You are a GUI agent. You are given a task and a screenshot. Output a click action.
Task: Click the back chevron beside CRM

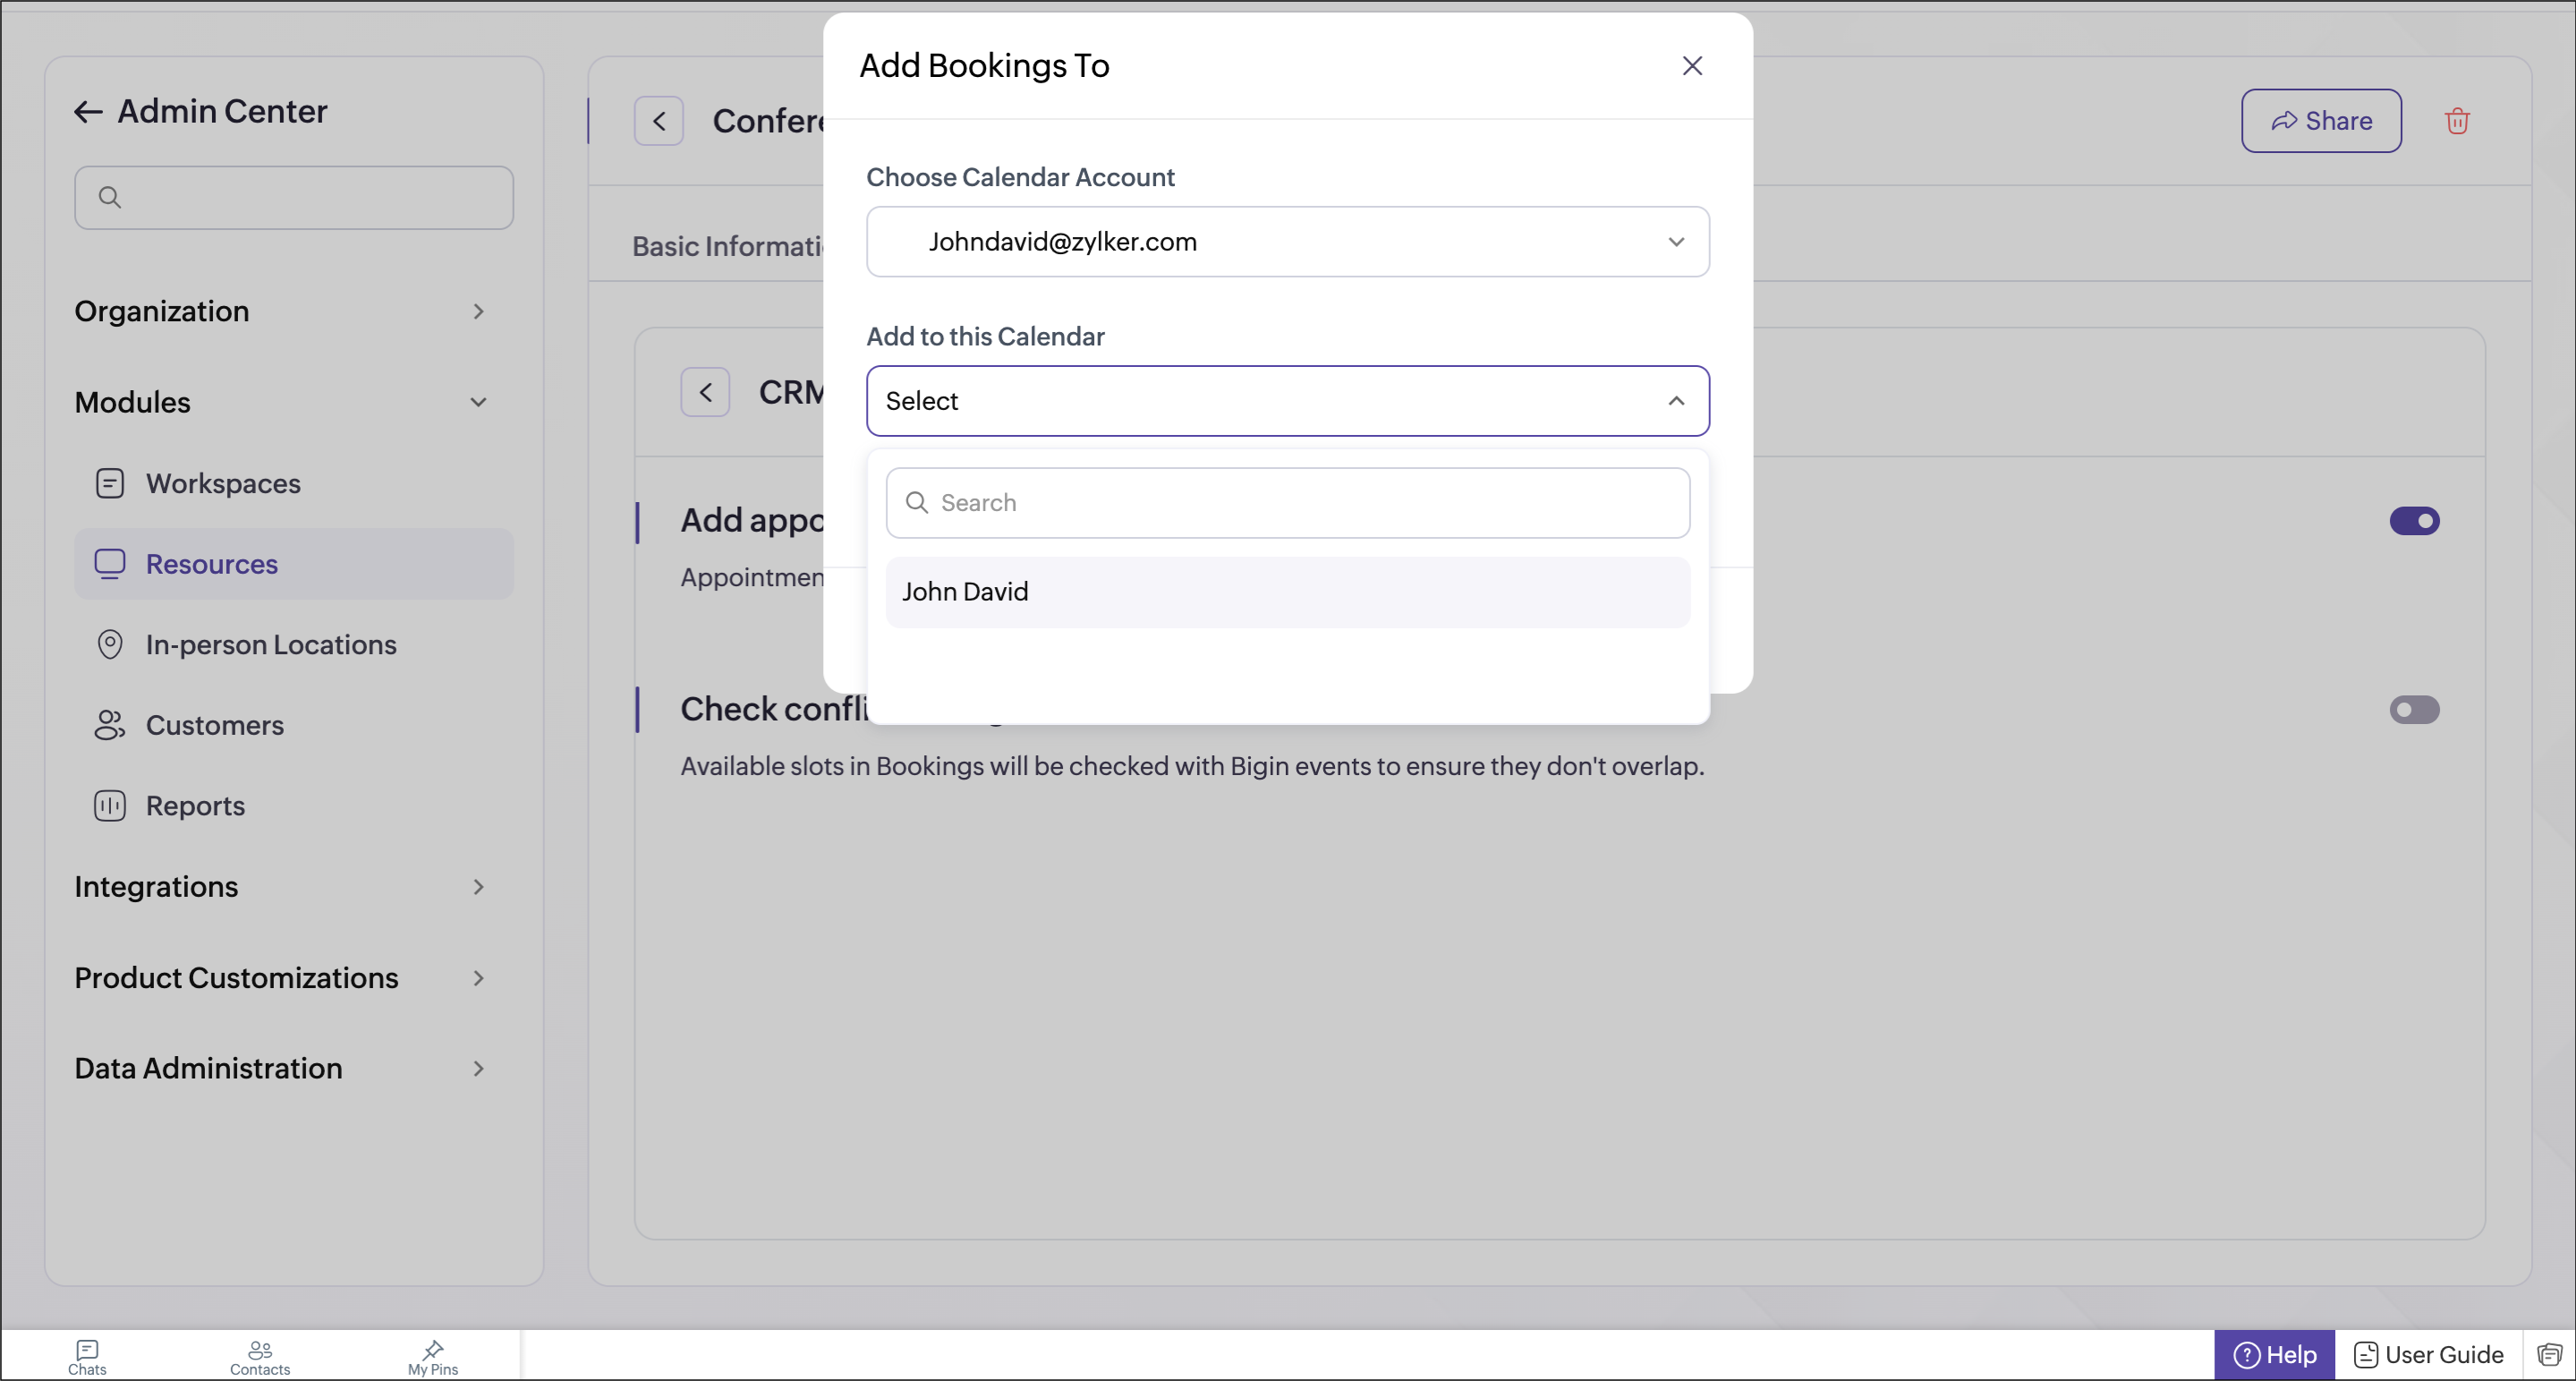(705, 392)
